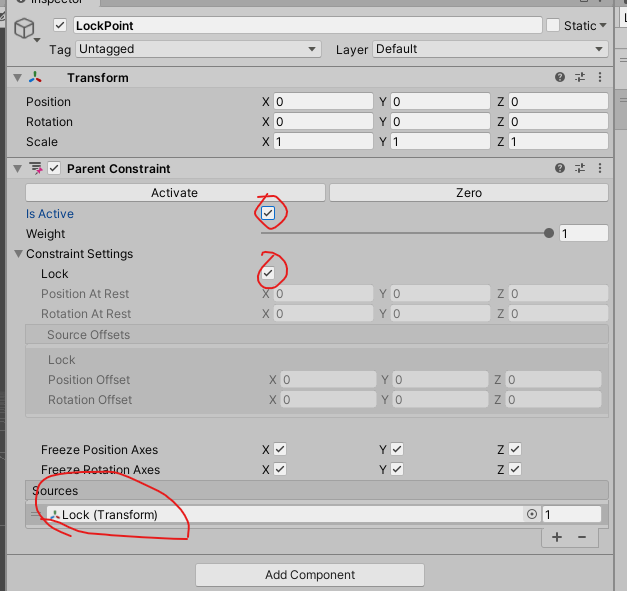Image resolution: width=627 pixels, height=591 pixels.
Task: Open Parent Constraint help reference
Action: tap(560, 168)
